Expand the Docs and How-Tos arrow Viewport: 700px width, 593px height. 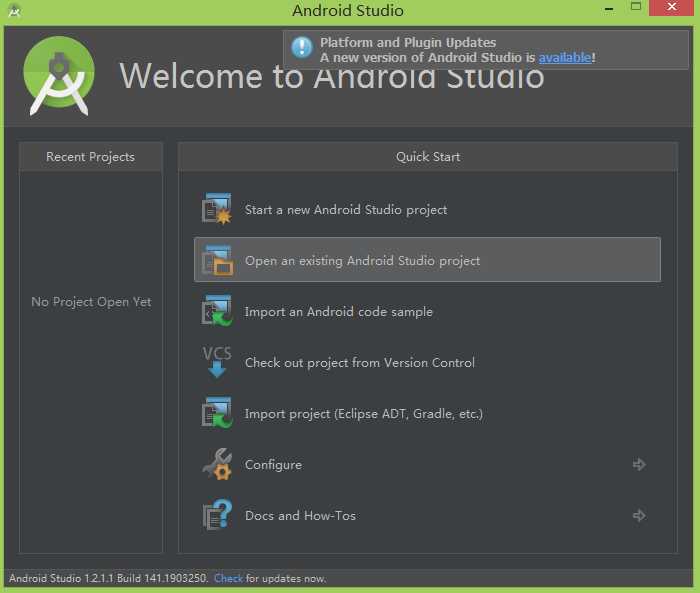(x=639, y=515)
